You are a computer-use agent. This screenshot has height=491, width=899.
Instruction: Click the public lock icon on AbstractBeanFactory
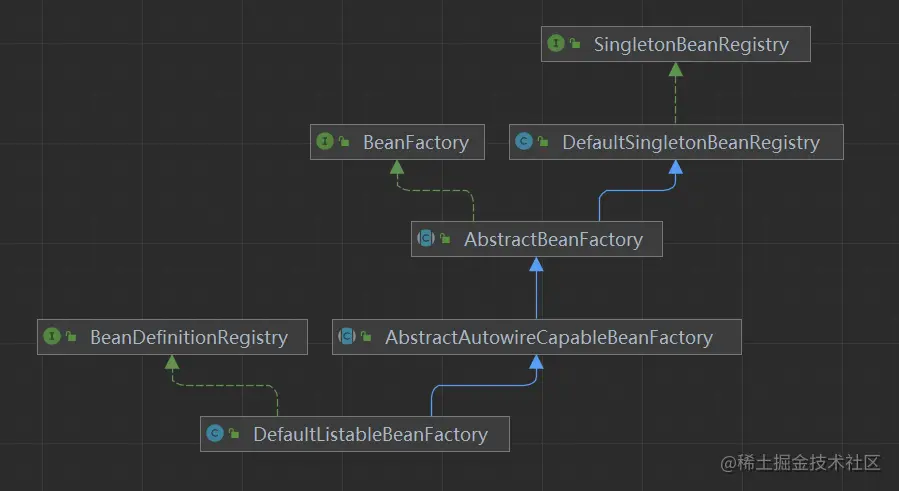445,239
